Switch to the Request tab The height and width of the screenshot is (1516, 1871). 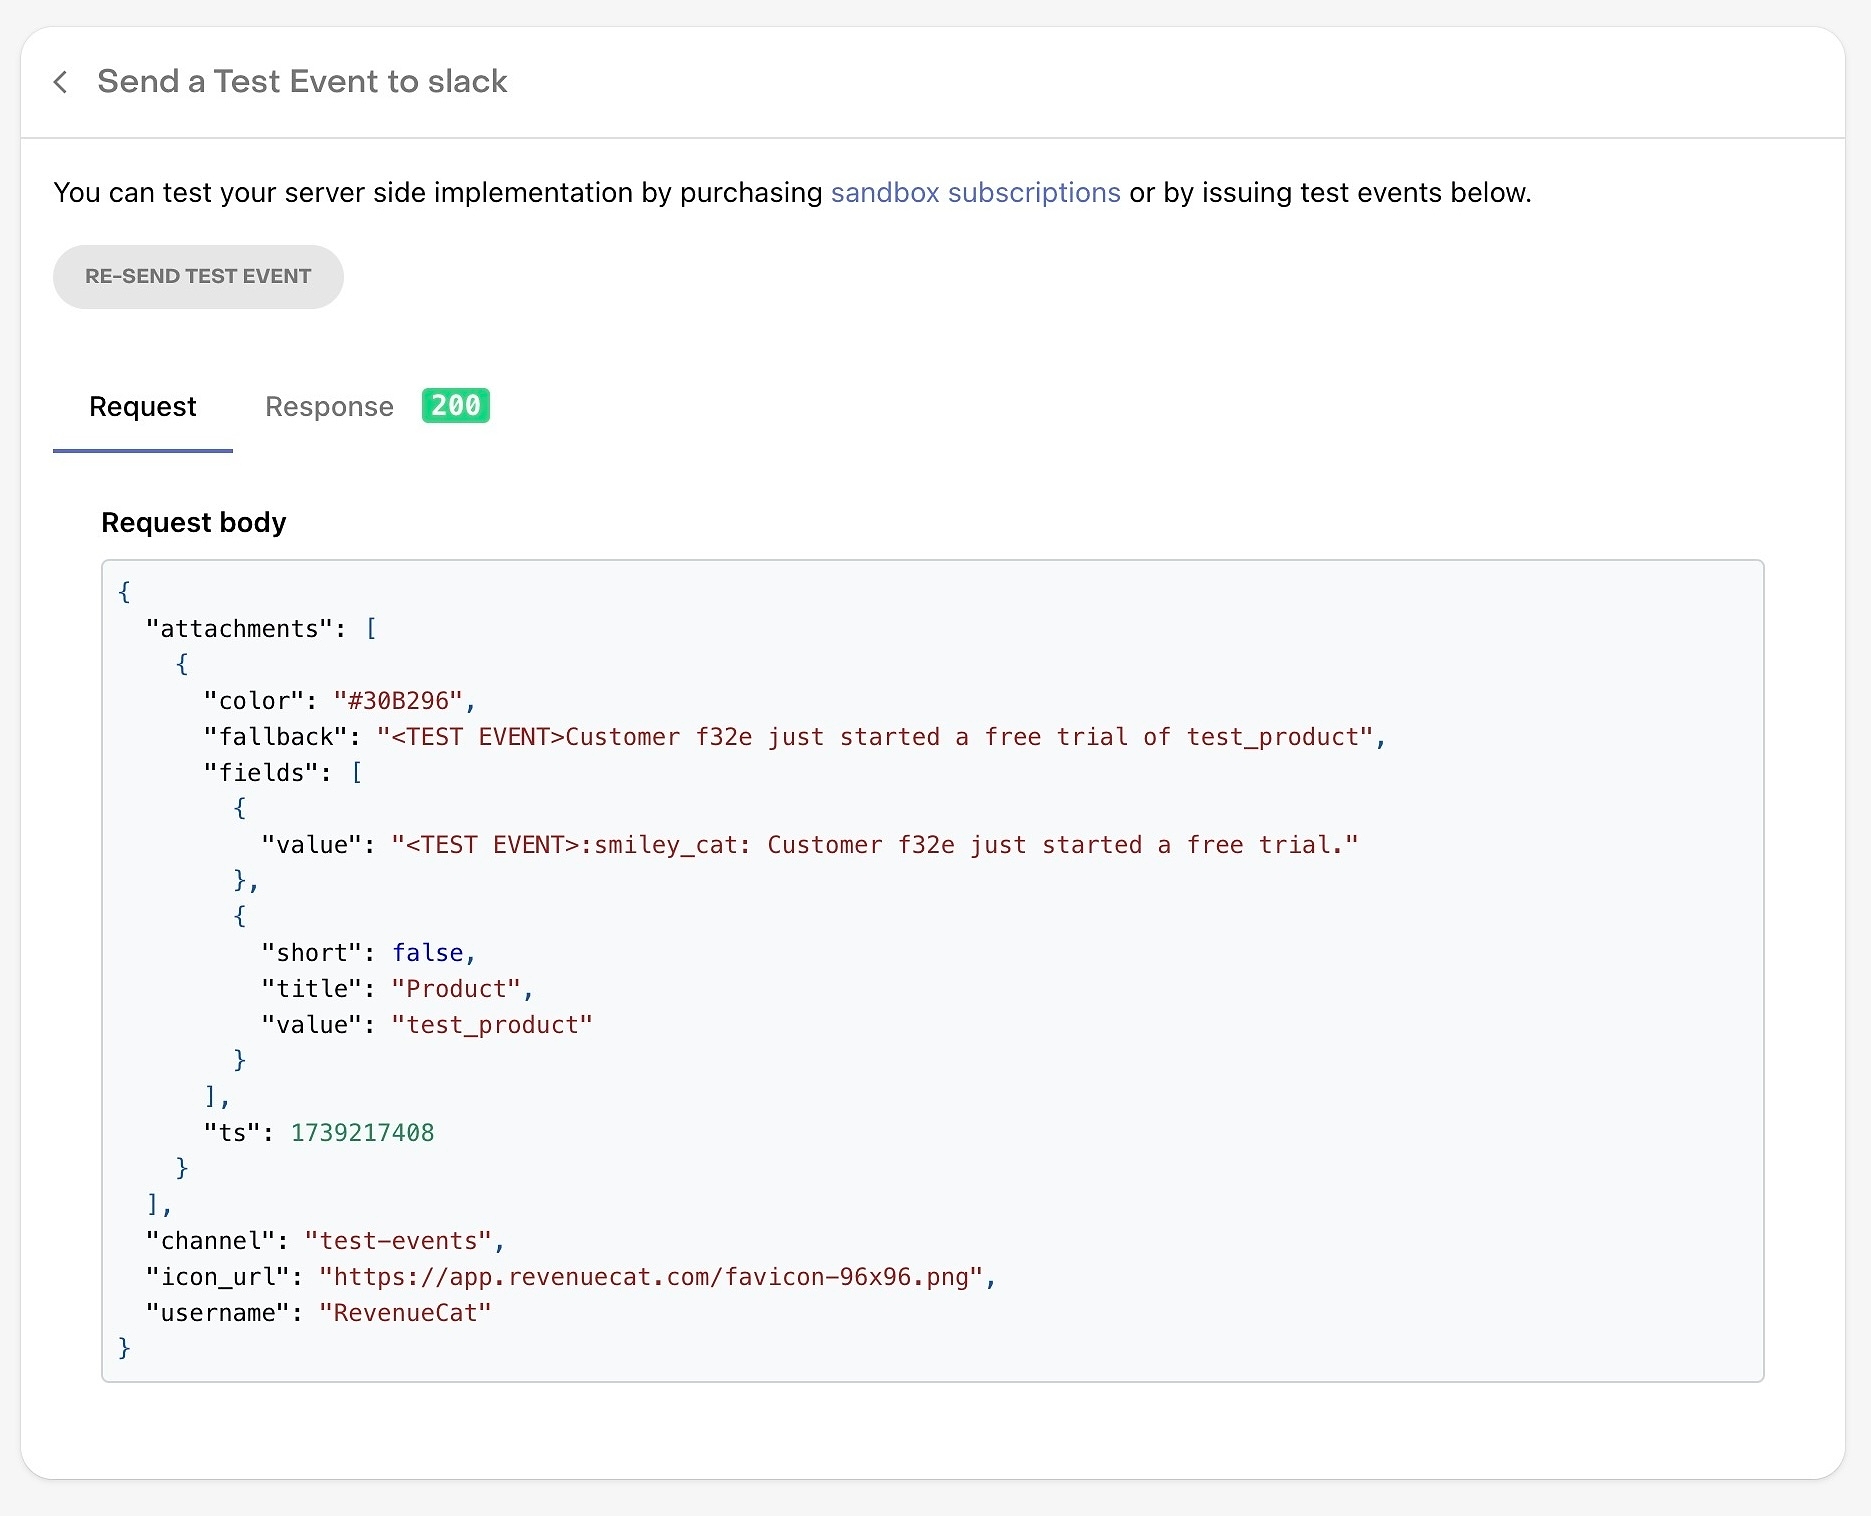click(143, 406)
